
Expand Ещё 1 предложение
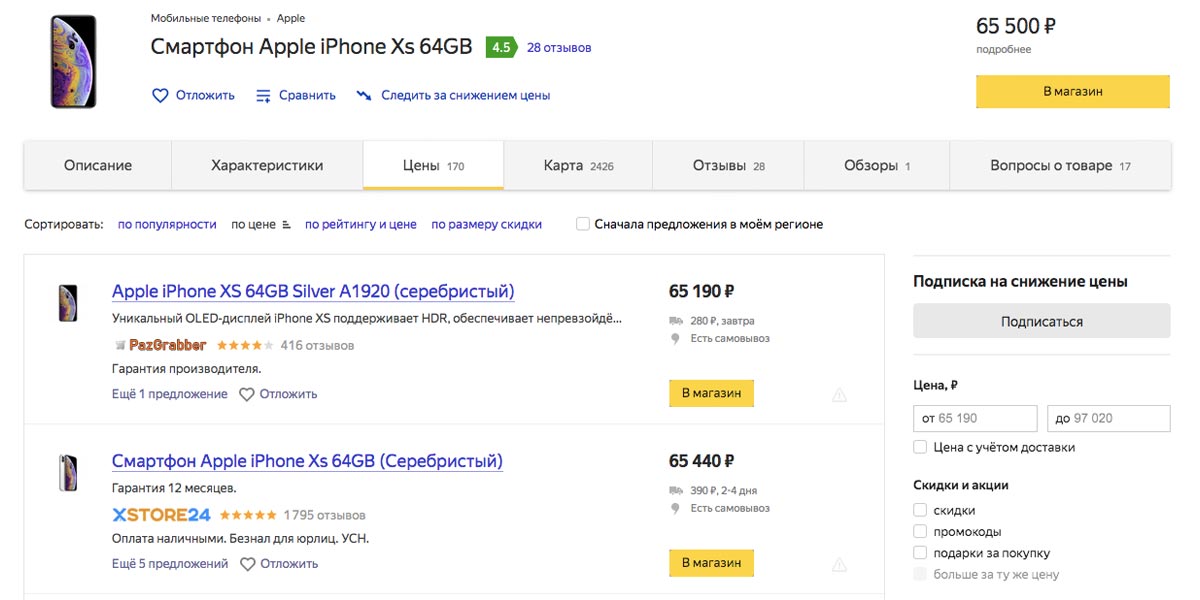[x=170, y=394]
